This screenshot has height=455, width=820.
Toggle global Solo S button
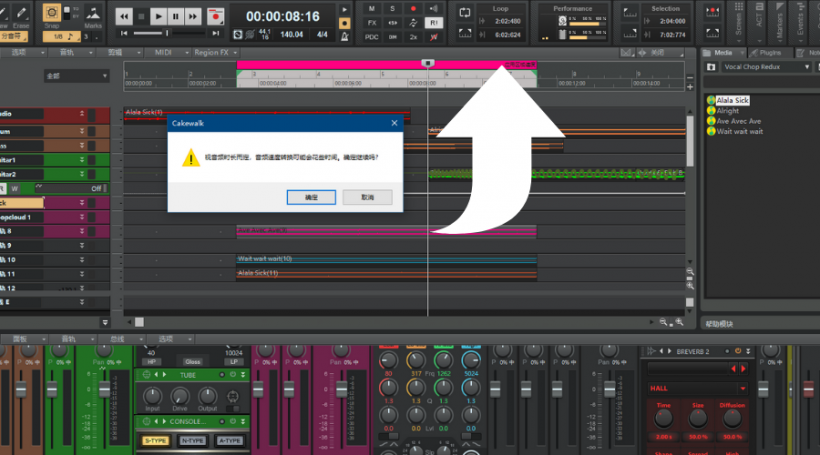[x=392, y=9]
